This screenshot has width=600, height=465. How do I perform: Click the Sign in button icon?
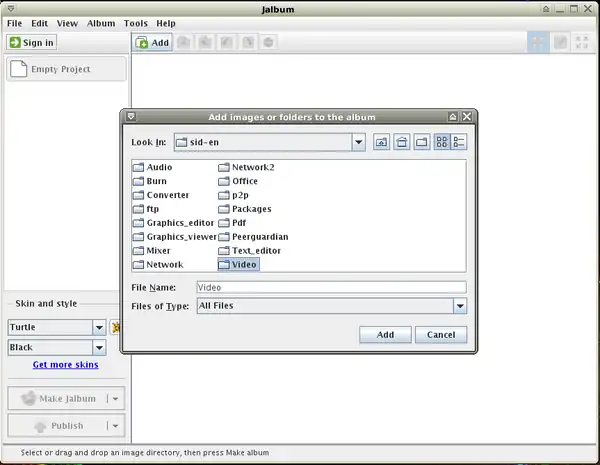pos(16,42)
